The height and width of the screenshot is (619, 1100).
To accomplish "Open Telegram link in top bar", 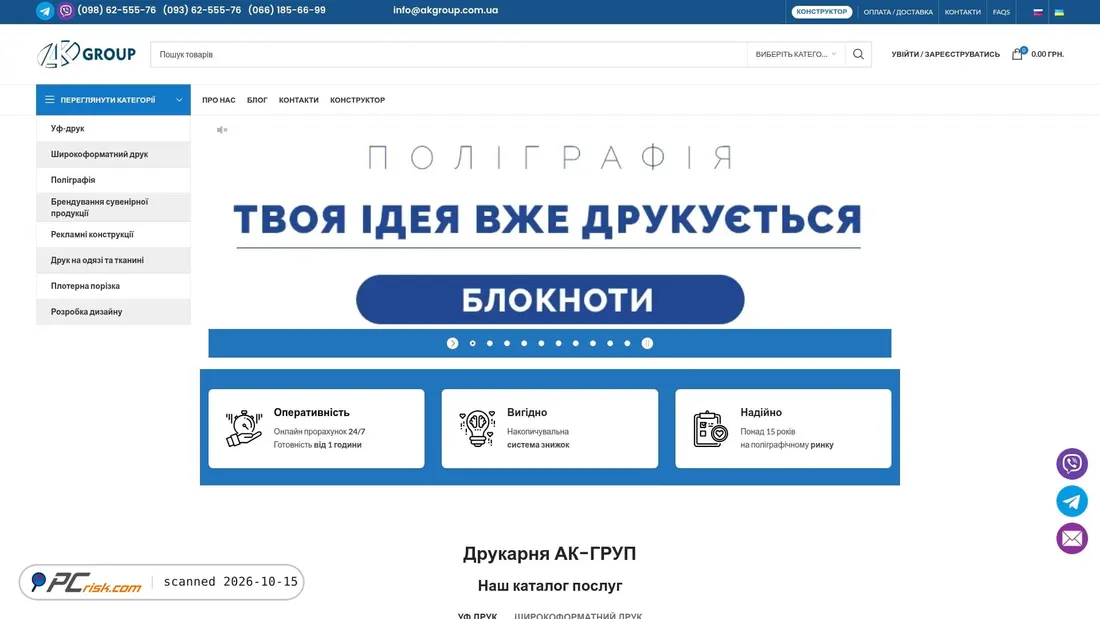I will [45, 11].
